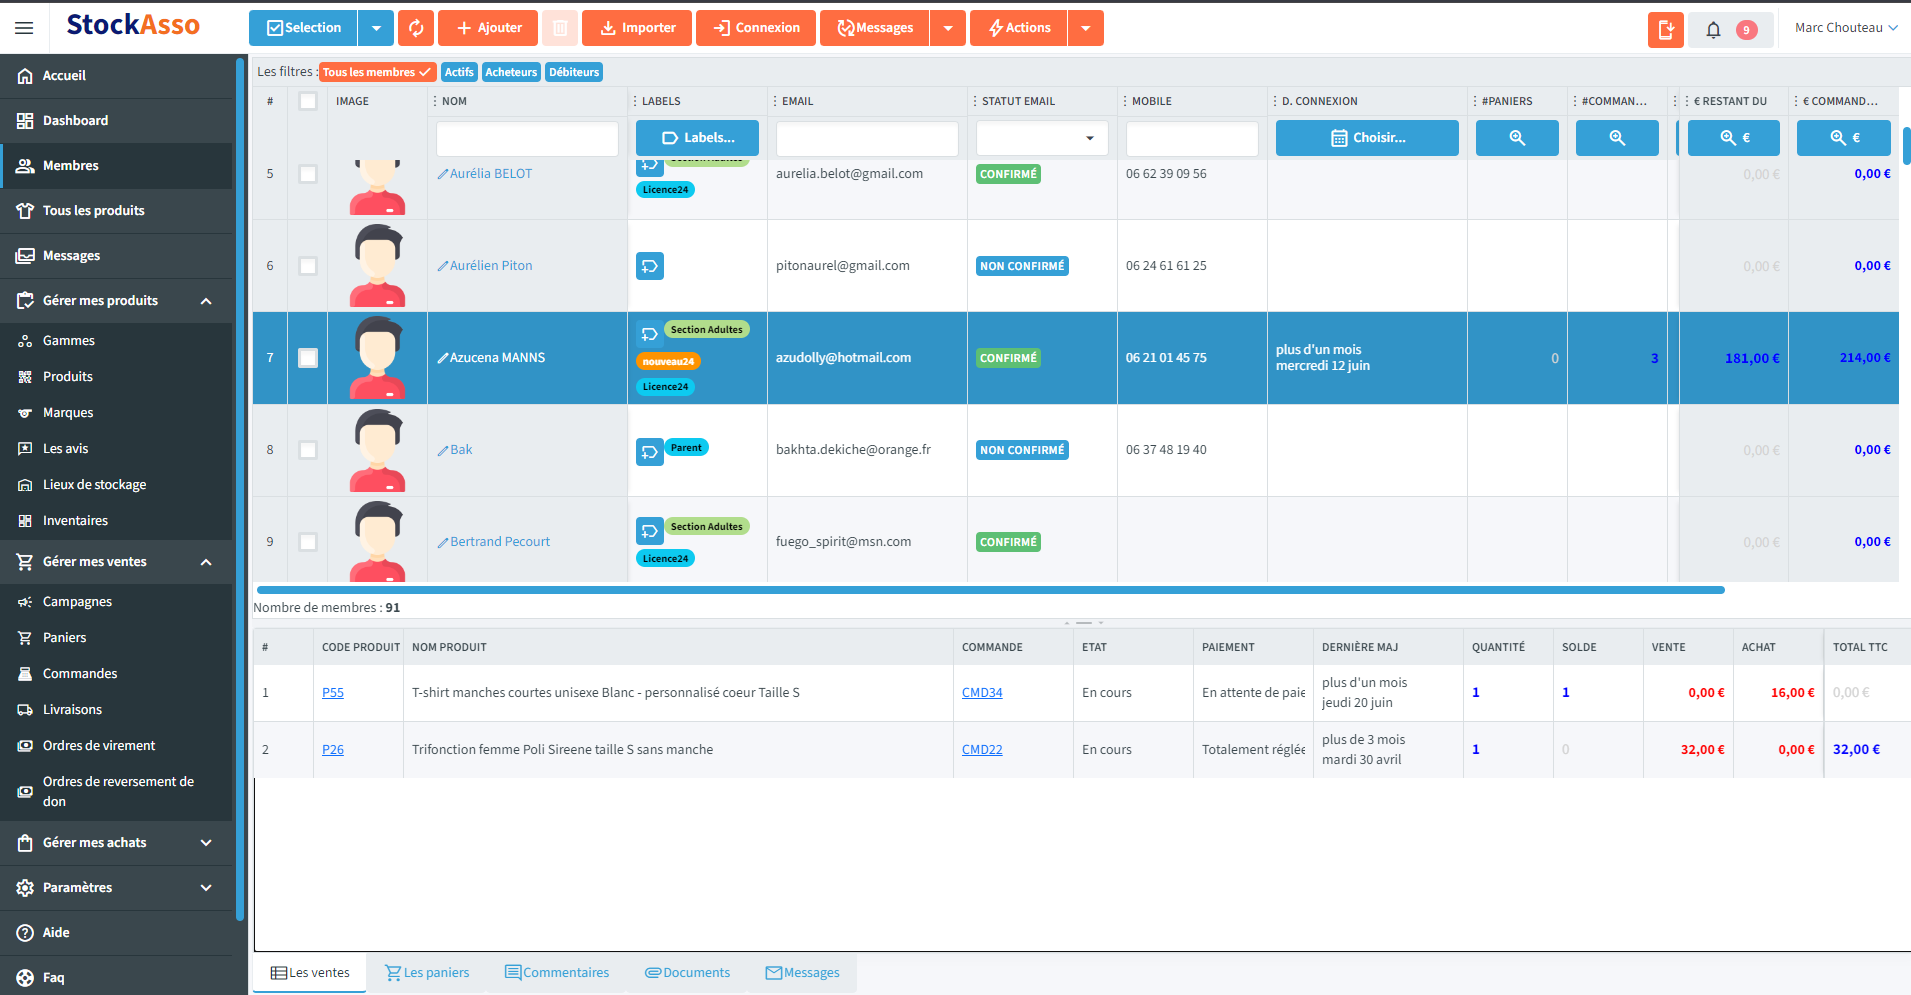Image resolution: width=1911 pixels, height=995 pixels.
Task: Toggle the Actifs filter
Action: (459, 72)
